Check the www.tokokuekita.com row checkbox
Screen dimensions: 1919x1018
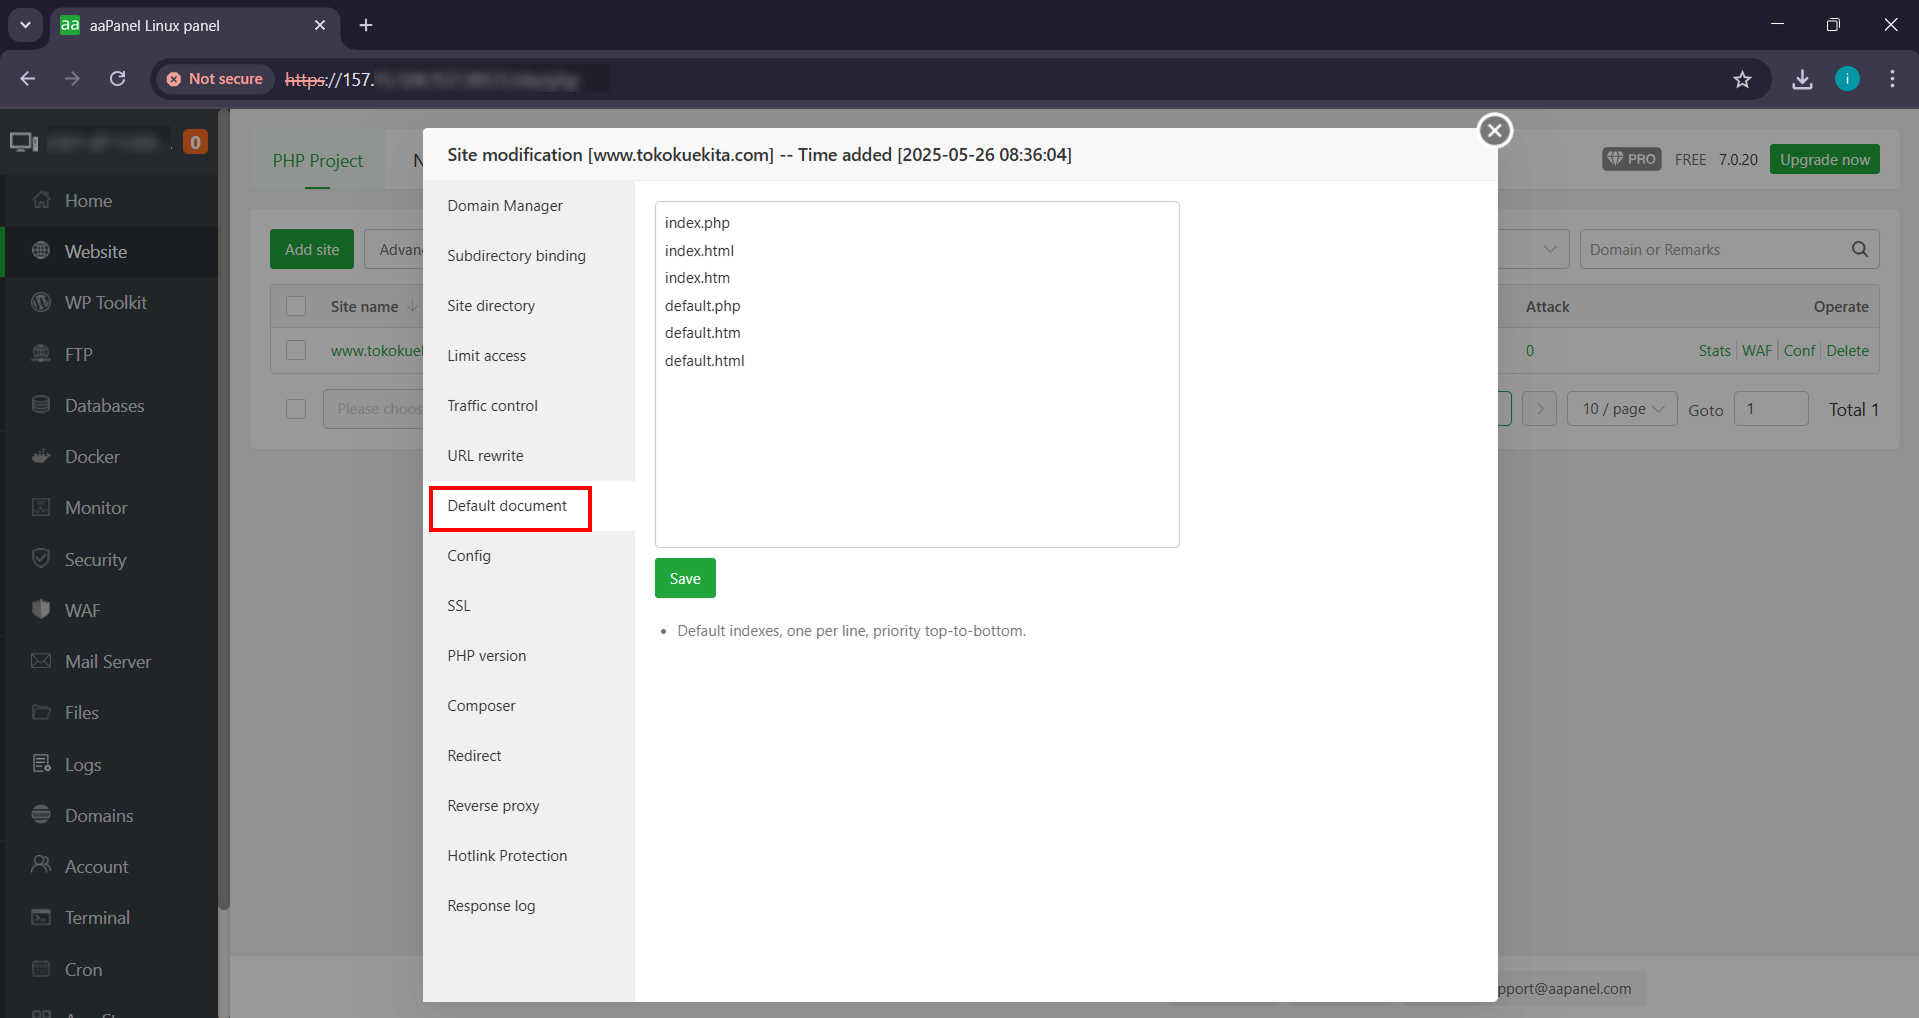tap(296, 350)
